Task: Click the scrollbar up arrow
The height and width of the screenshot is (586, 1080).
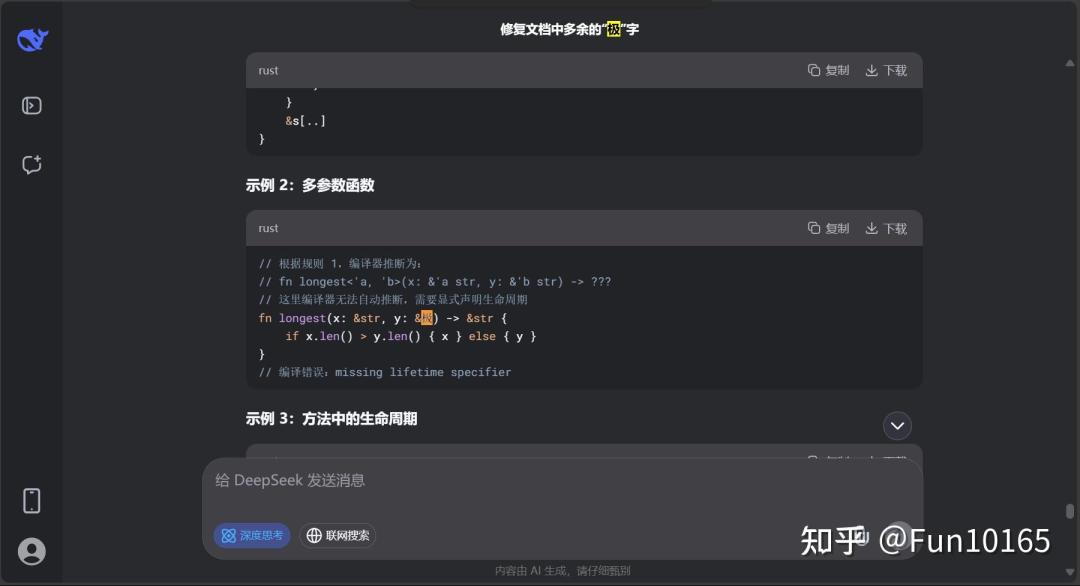Action: point(1070,63)
